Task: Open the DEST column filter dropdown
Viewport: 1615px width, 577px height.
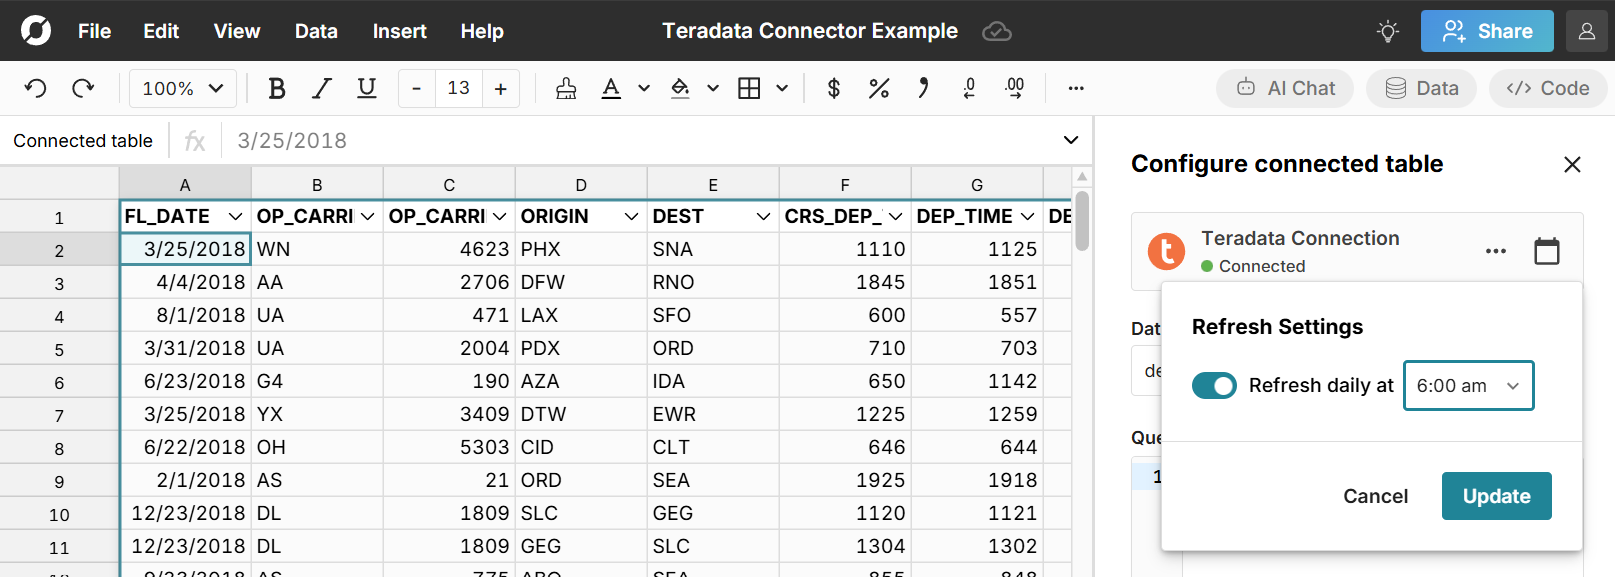Action: (x=763, y=216)
